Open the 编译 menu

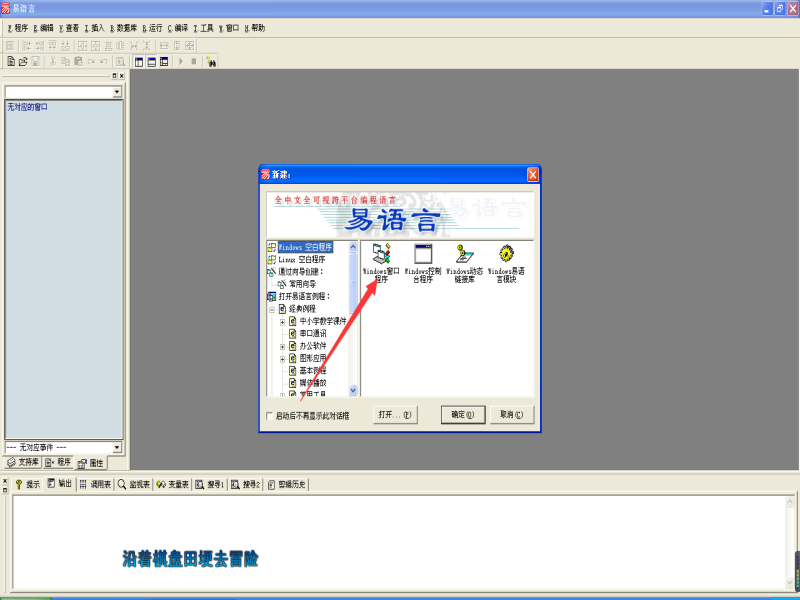[x=178, y=28]
